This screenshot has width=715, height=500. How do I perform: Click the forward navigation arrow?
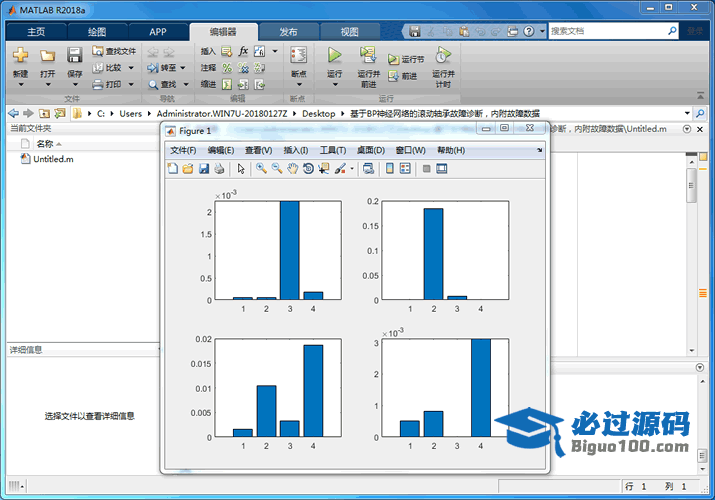(28, 113)
